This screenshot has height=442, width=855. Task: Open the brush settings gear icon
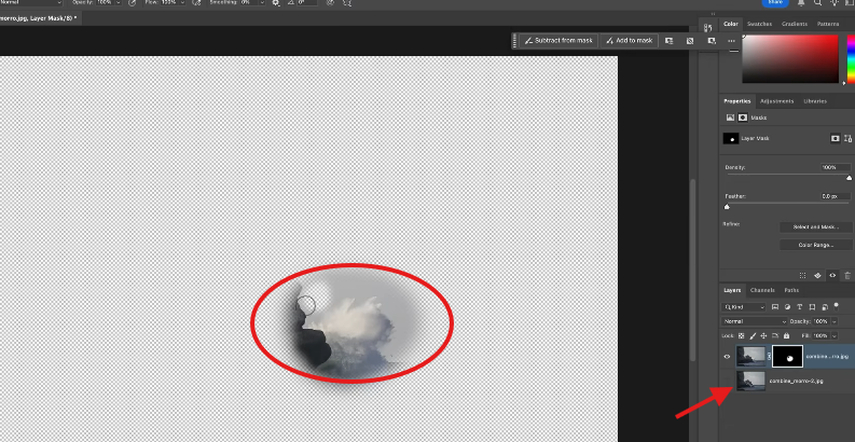click(x=276, y=3)
